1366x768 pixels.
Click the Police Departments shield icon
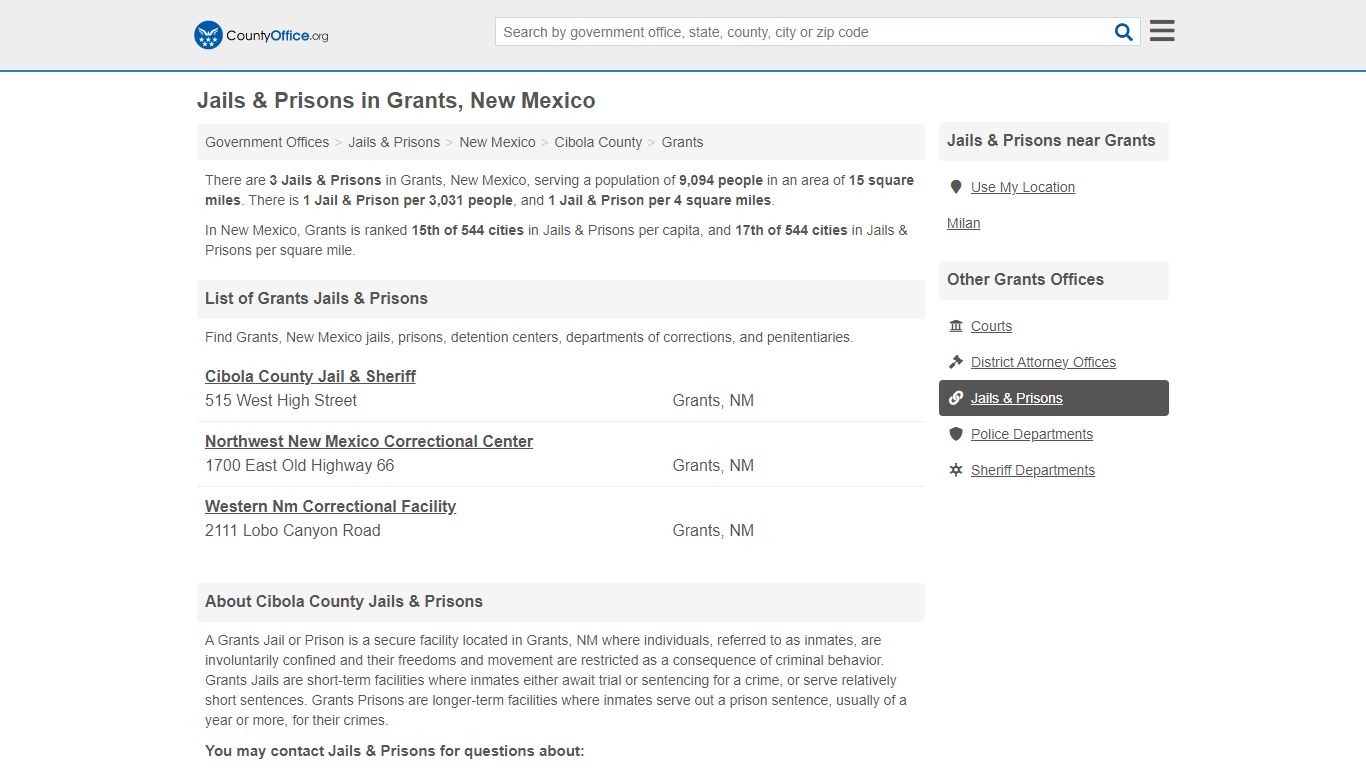(956, 434)
